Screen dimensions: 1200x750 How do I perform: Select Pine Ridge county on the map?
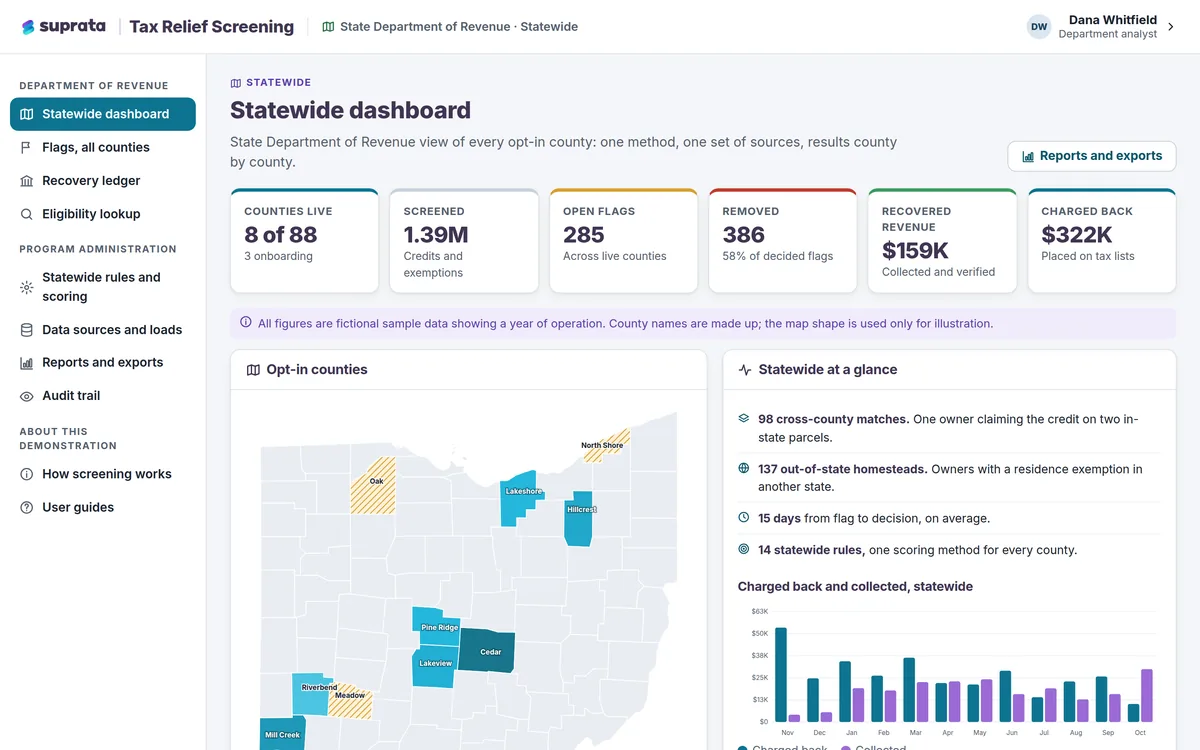(x=437, y=627)
